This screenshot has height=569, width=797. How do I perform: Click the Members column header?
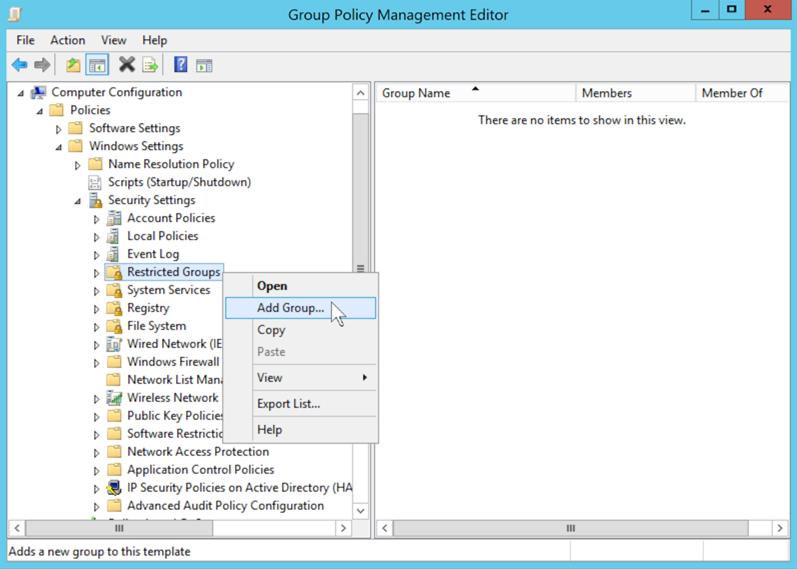(606, 93)
